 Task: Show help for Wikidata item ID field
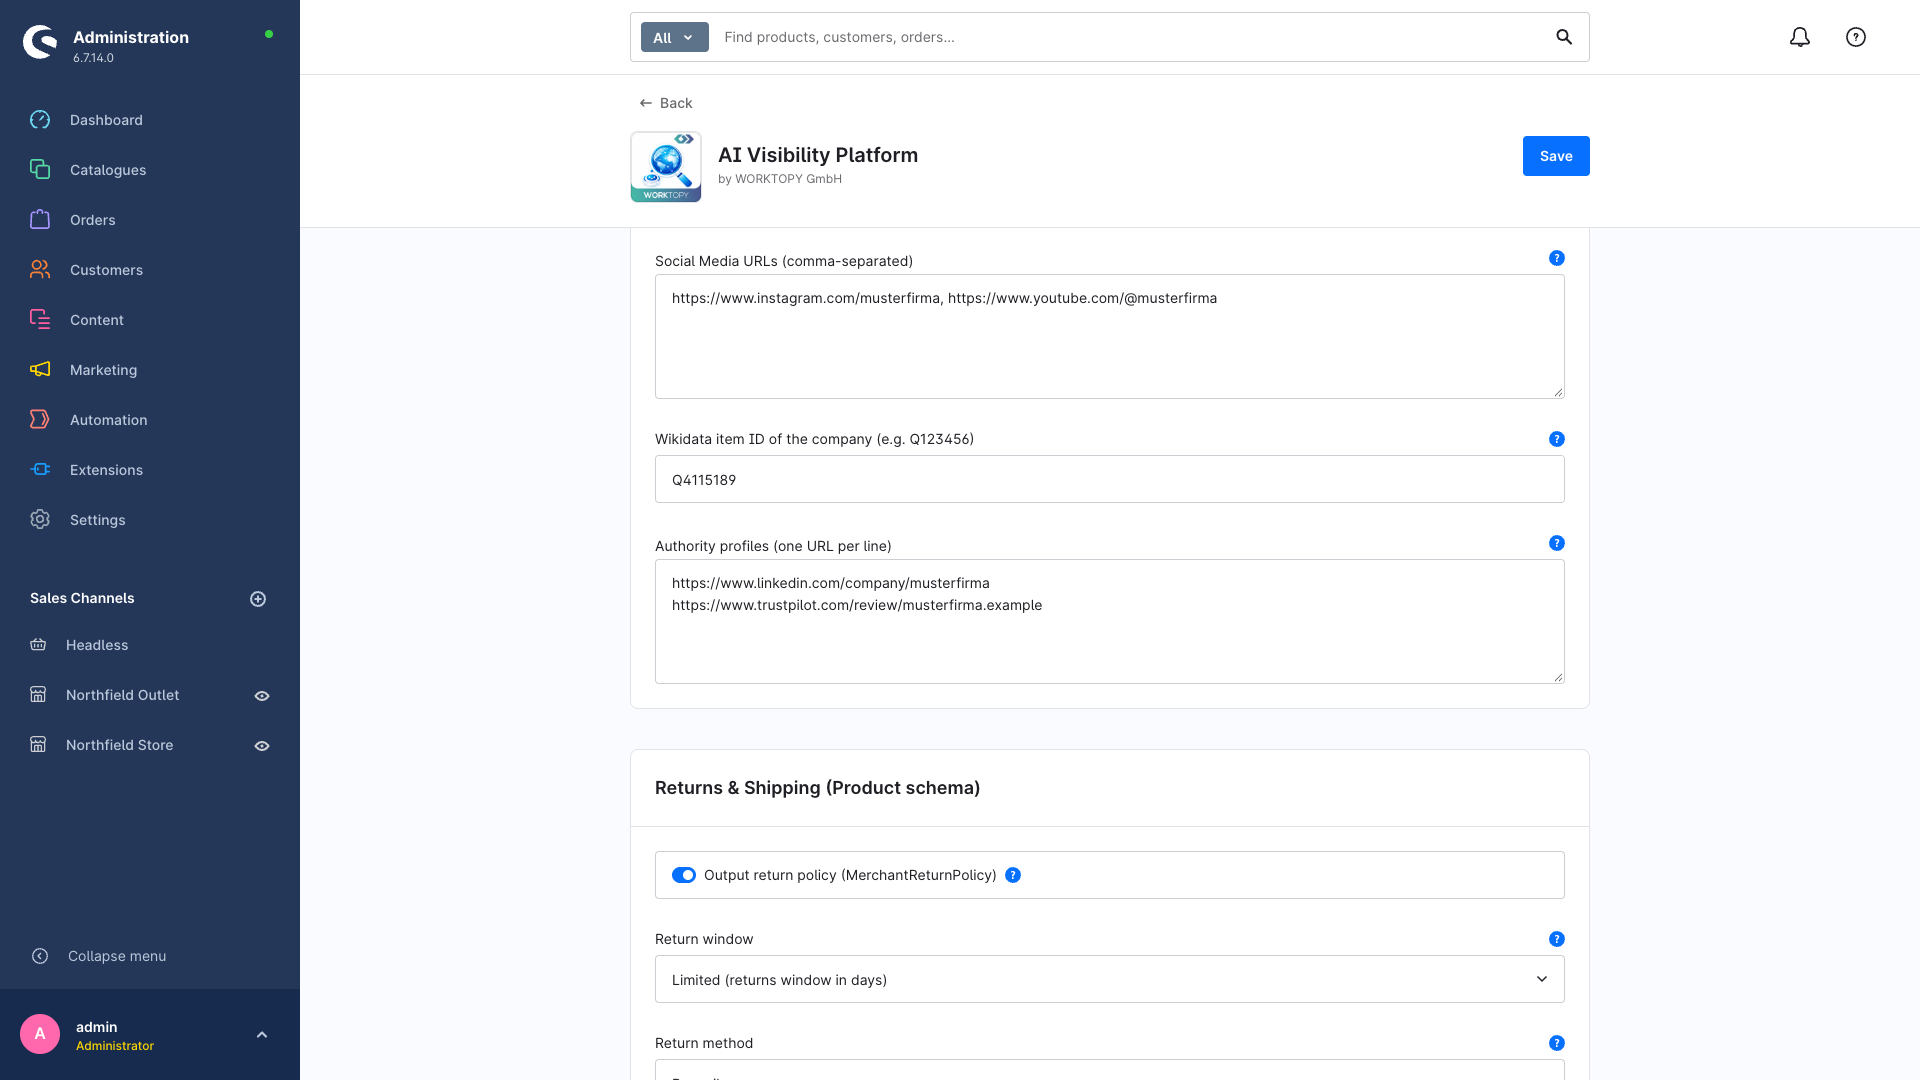pyautogui.click(x=1557, y=439)
